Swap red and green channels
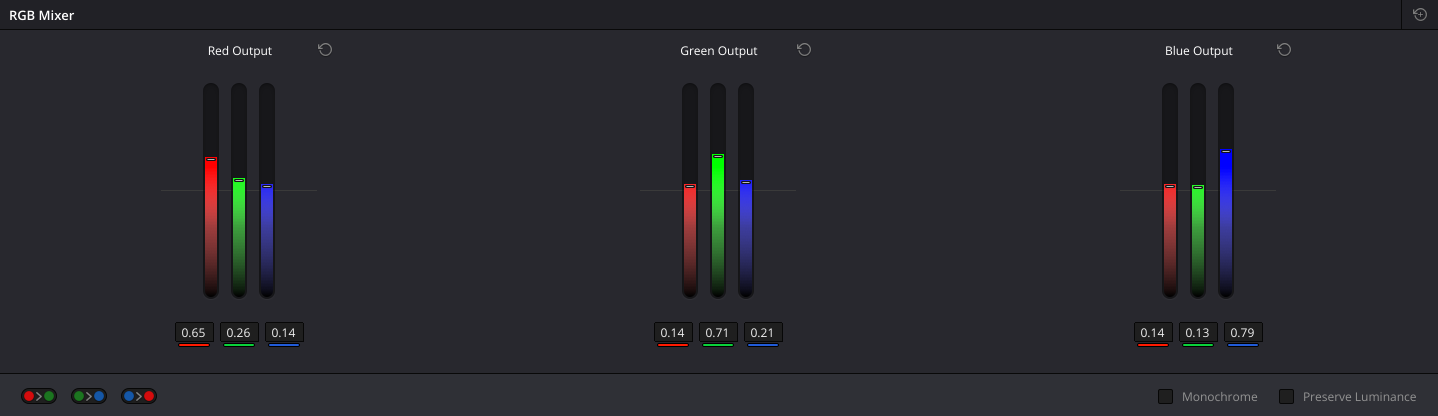 [39, 396]
